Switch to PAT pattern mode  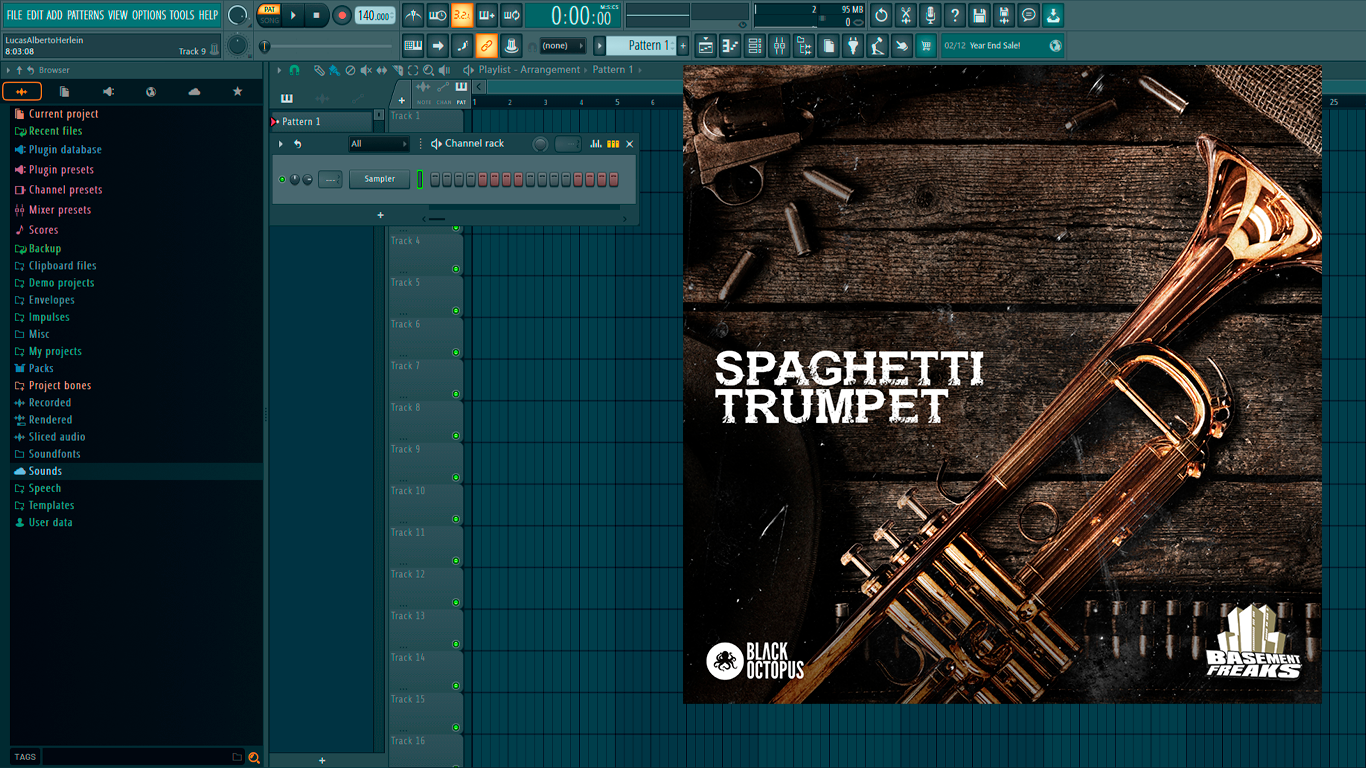tap(269, 9)
